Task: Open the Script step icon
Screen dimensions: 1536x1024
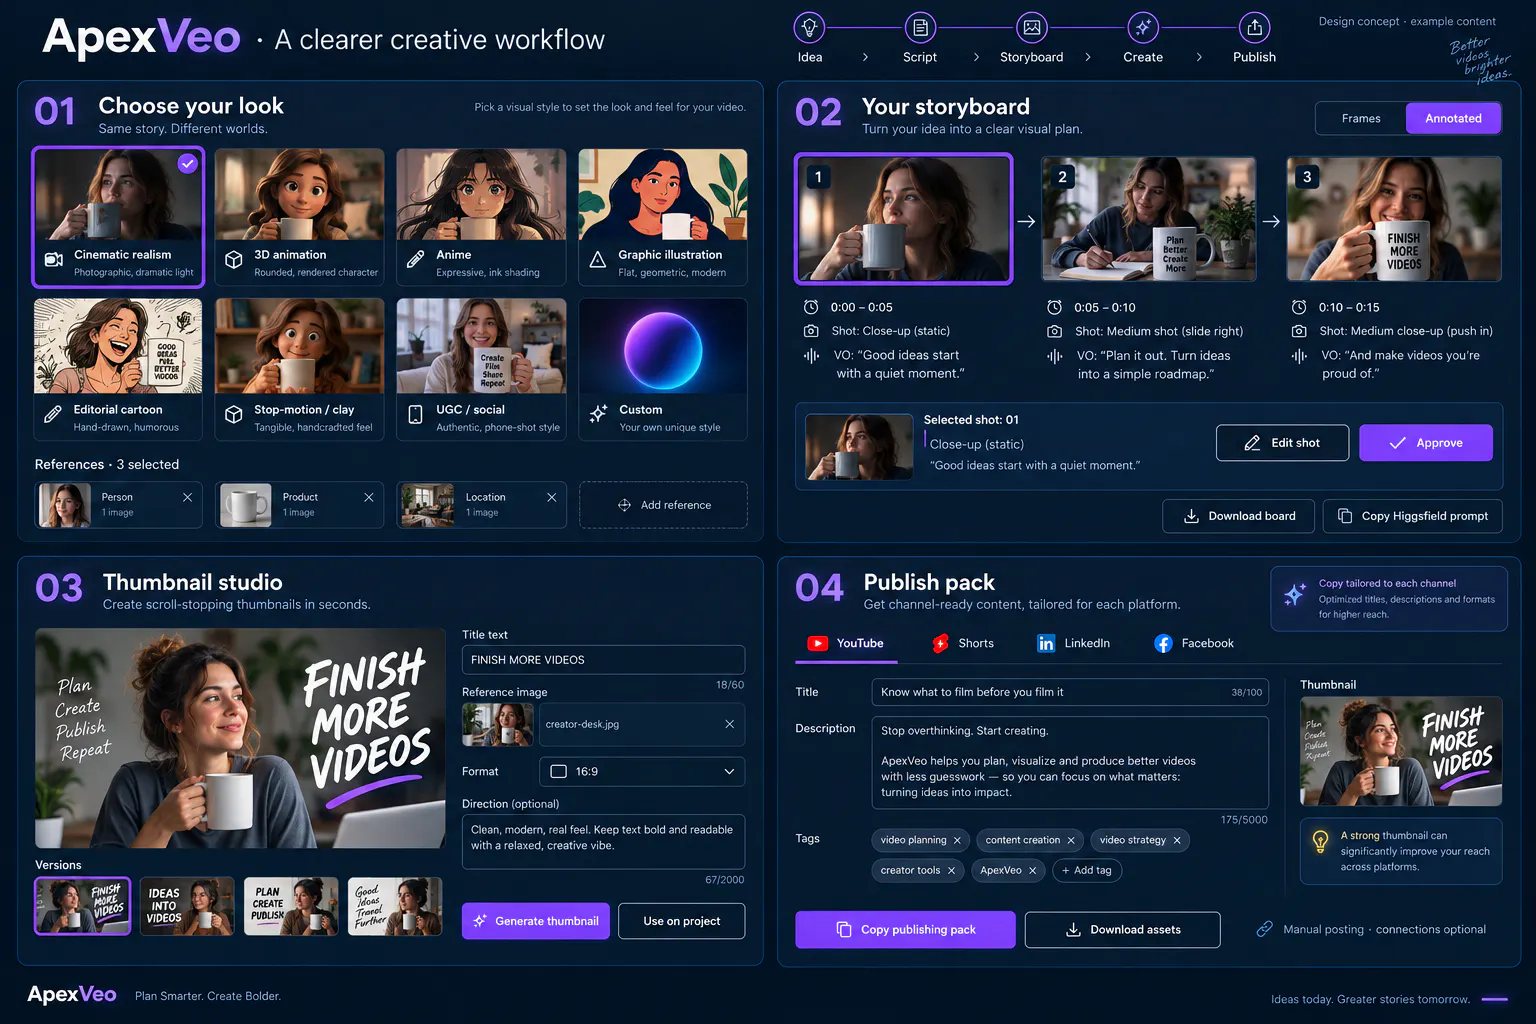Action: tap(920, 27)
